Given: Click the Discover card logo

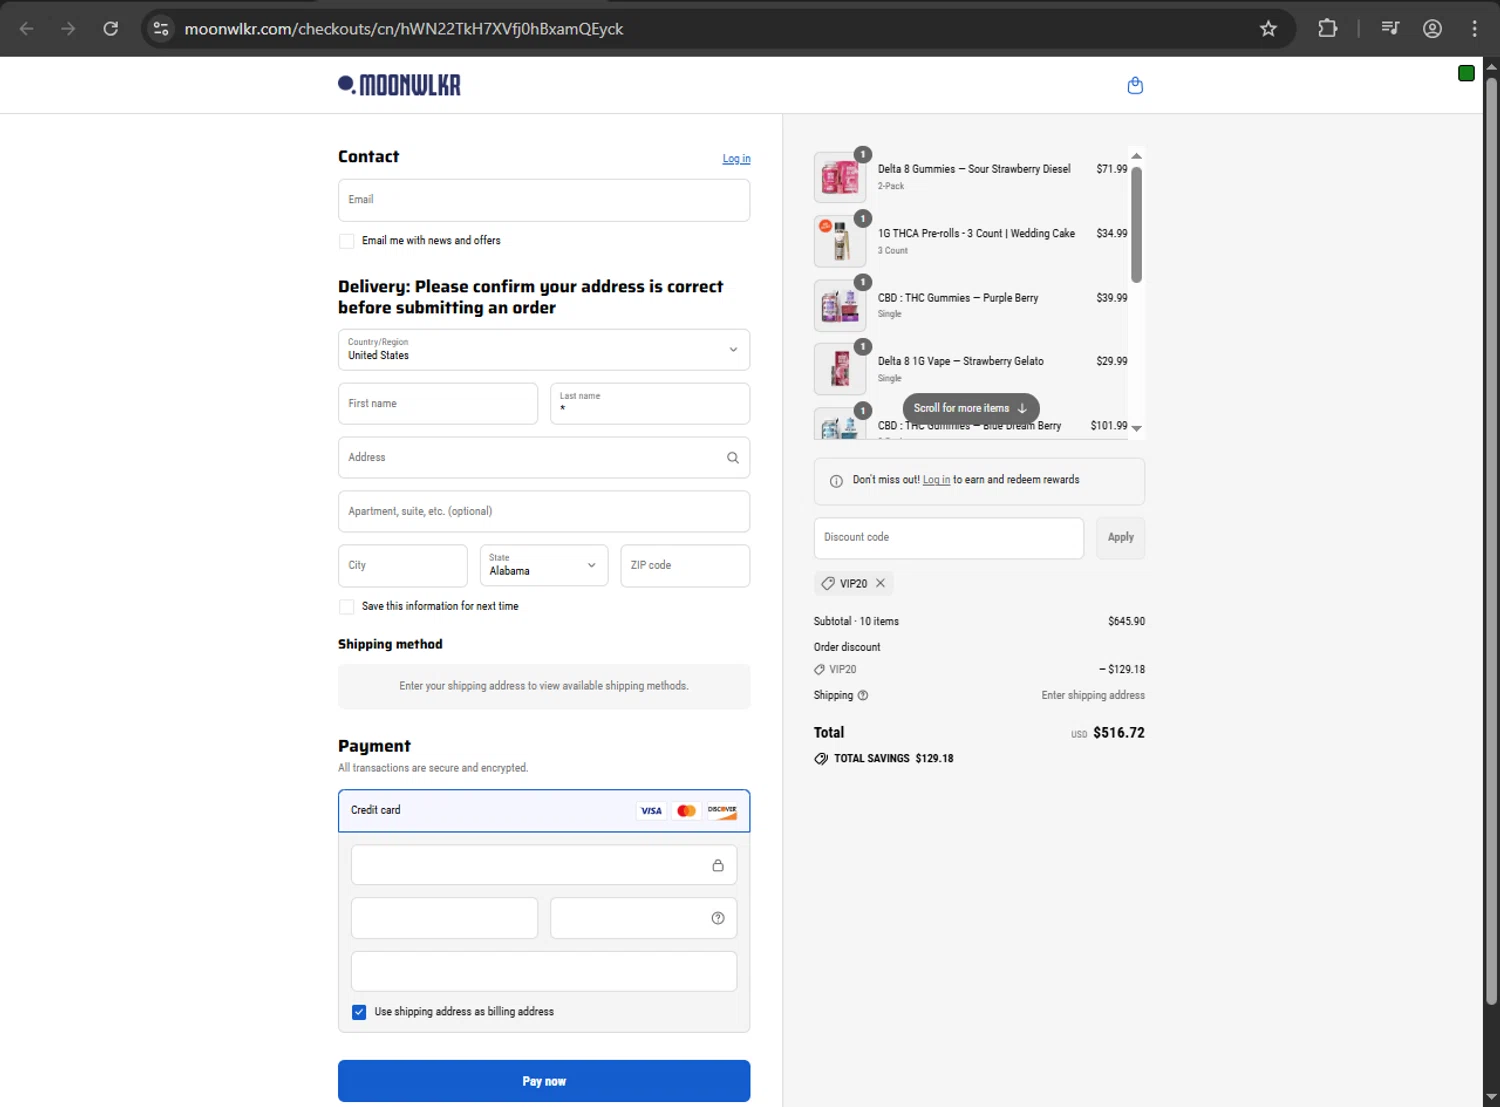Looking at the screenshot, I should (722, 811).
